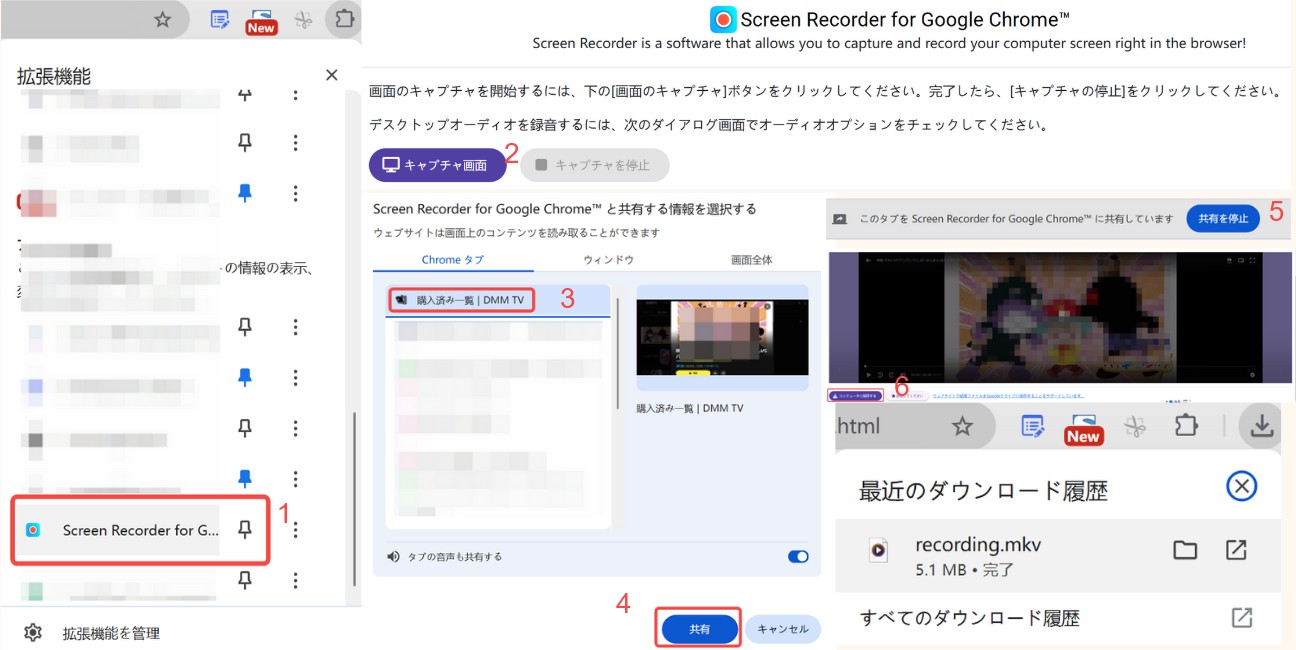Click the recording.mkv file icon
This screenshot has width=1296, height=650.
(878, 549)
